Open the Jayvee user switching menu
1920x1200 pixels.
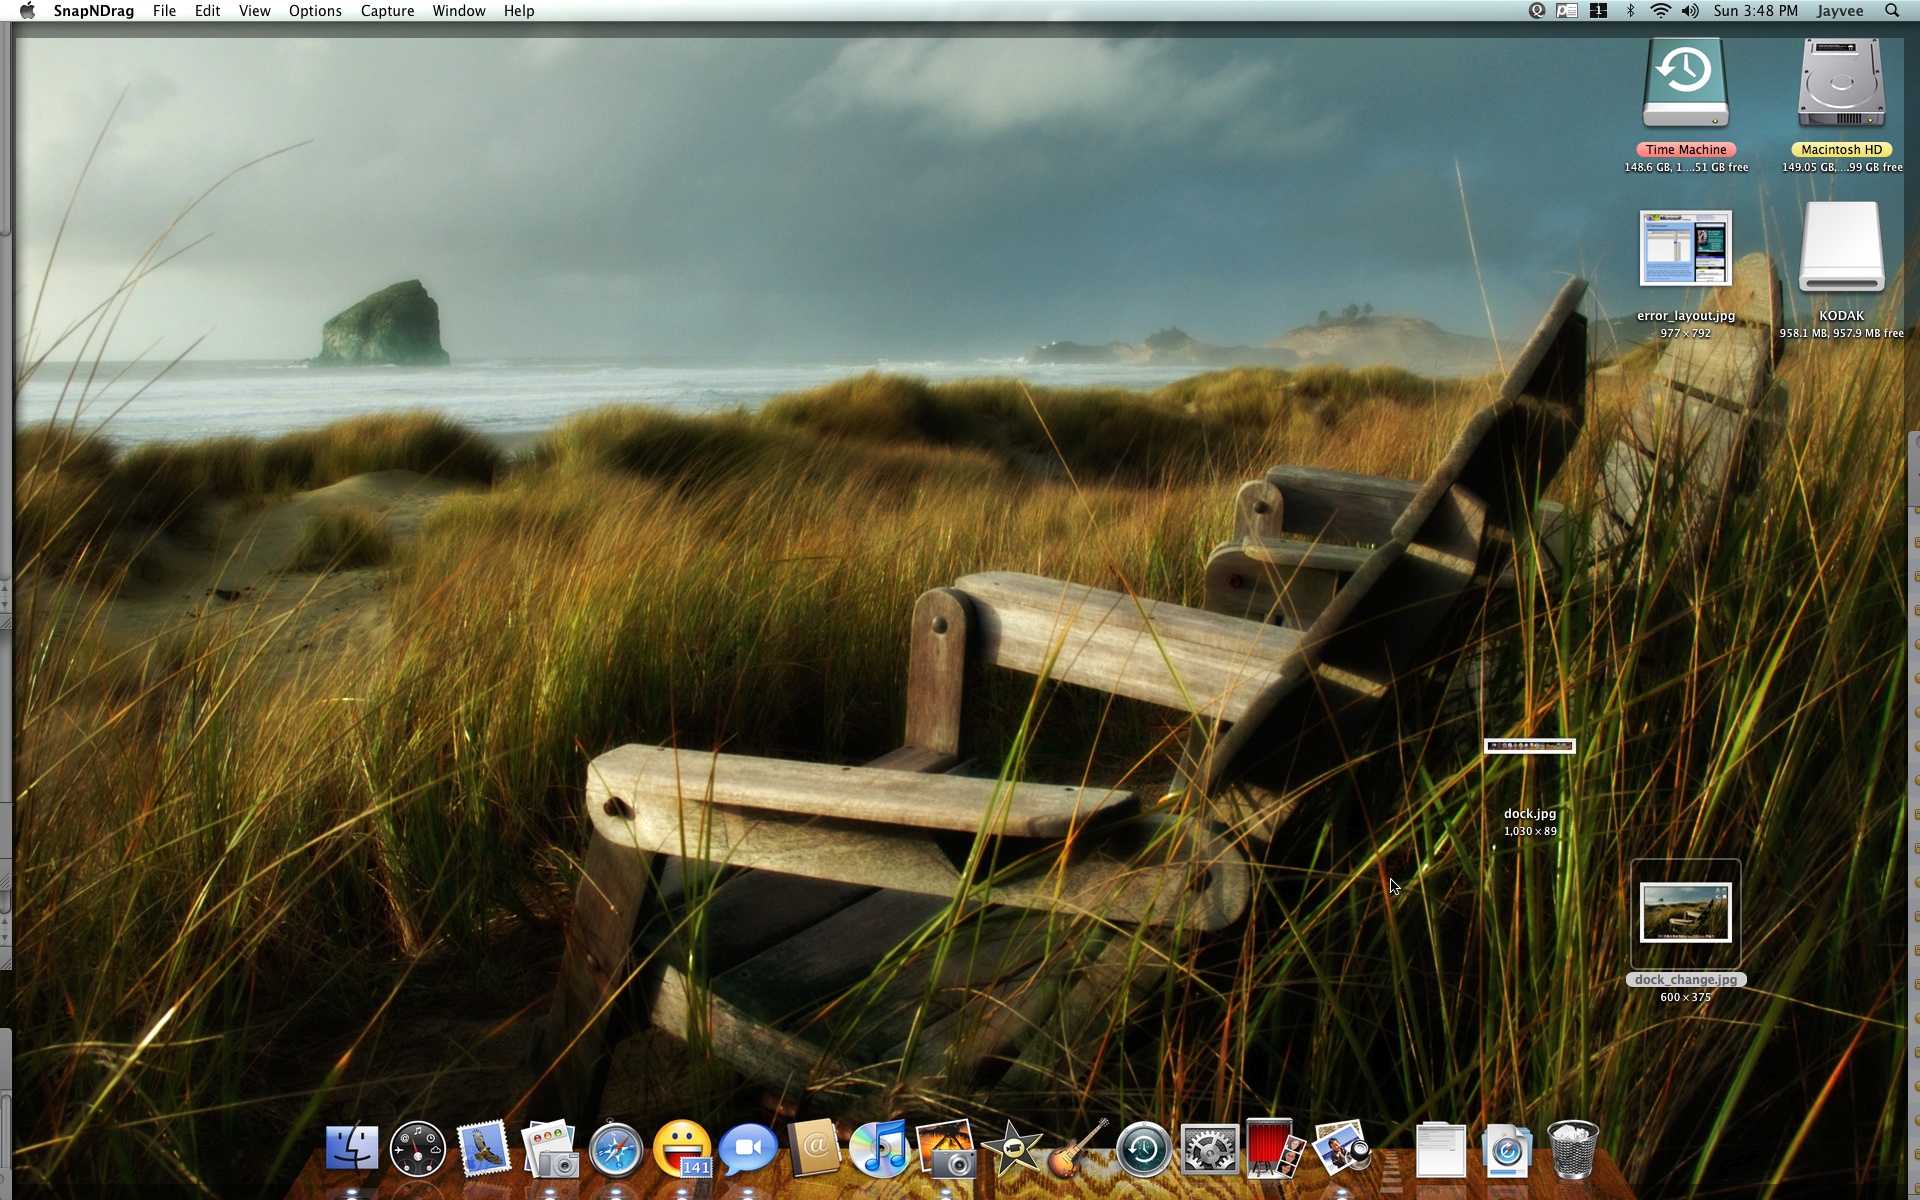[x=1839, y=11]
